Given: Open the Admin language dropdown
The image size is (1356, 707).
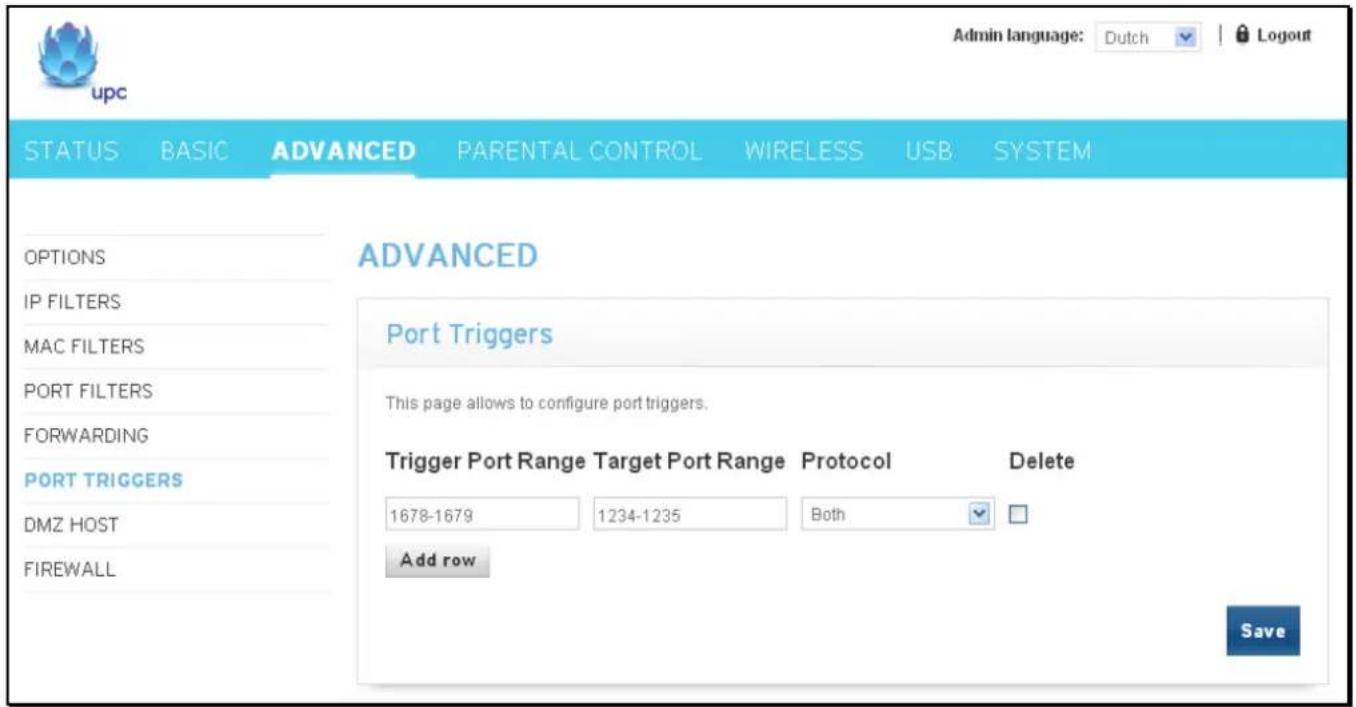Looking at the screenshot, I should coord(1148,37).
